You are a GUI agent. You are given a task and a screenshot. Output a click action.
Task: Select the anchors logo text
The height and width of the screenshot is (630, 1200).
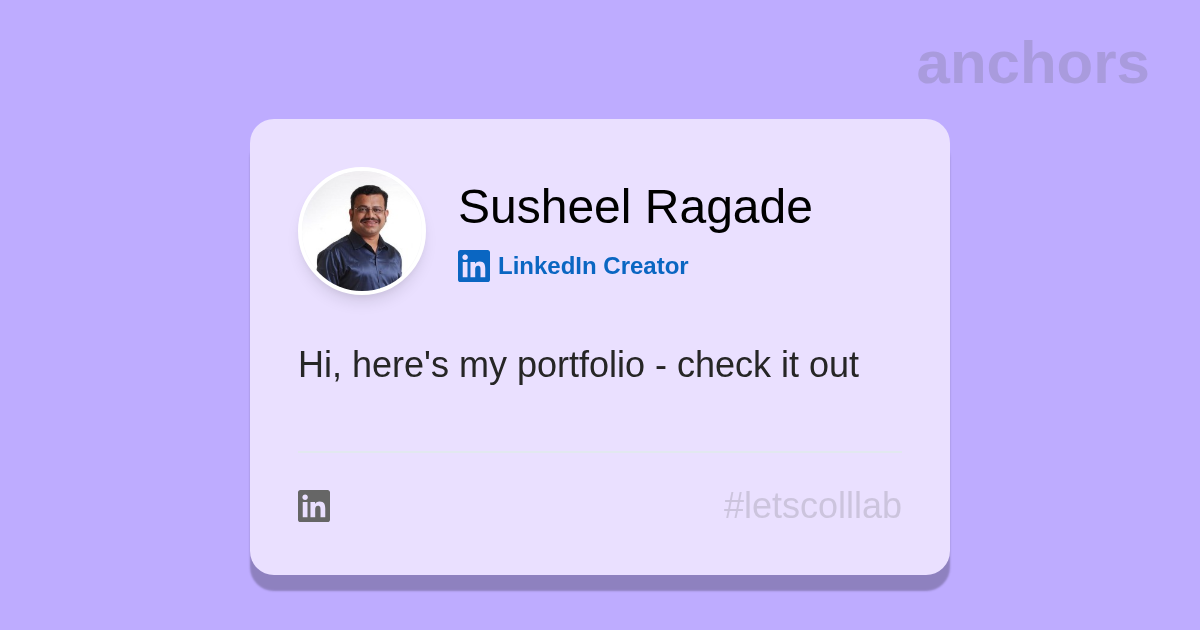tap(1032, 64)
